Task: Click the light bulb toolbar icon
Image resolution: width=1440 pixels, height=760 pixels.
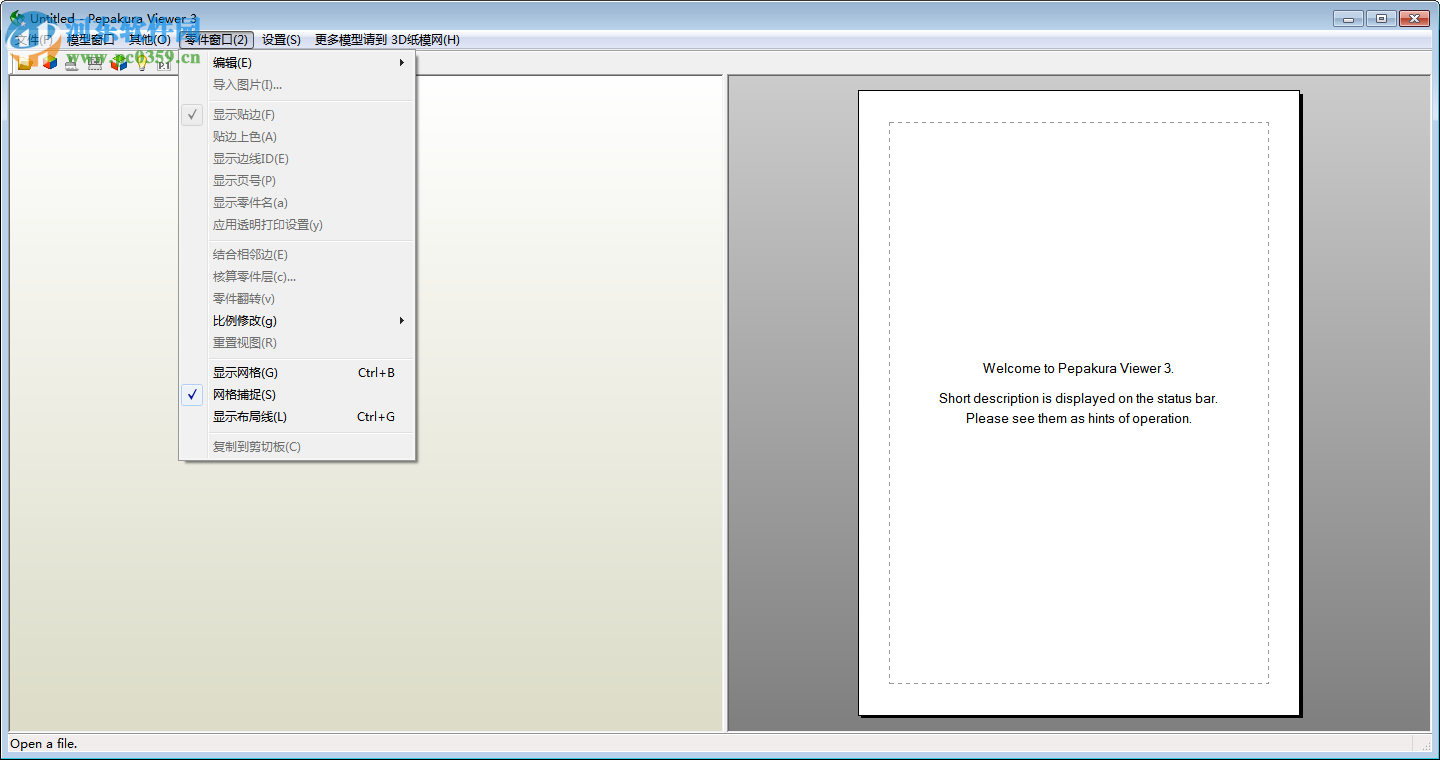Action: tap(142, 63)
